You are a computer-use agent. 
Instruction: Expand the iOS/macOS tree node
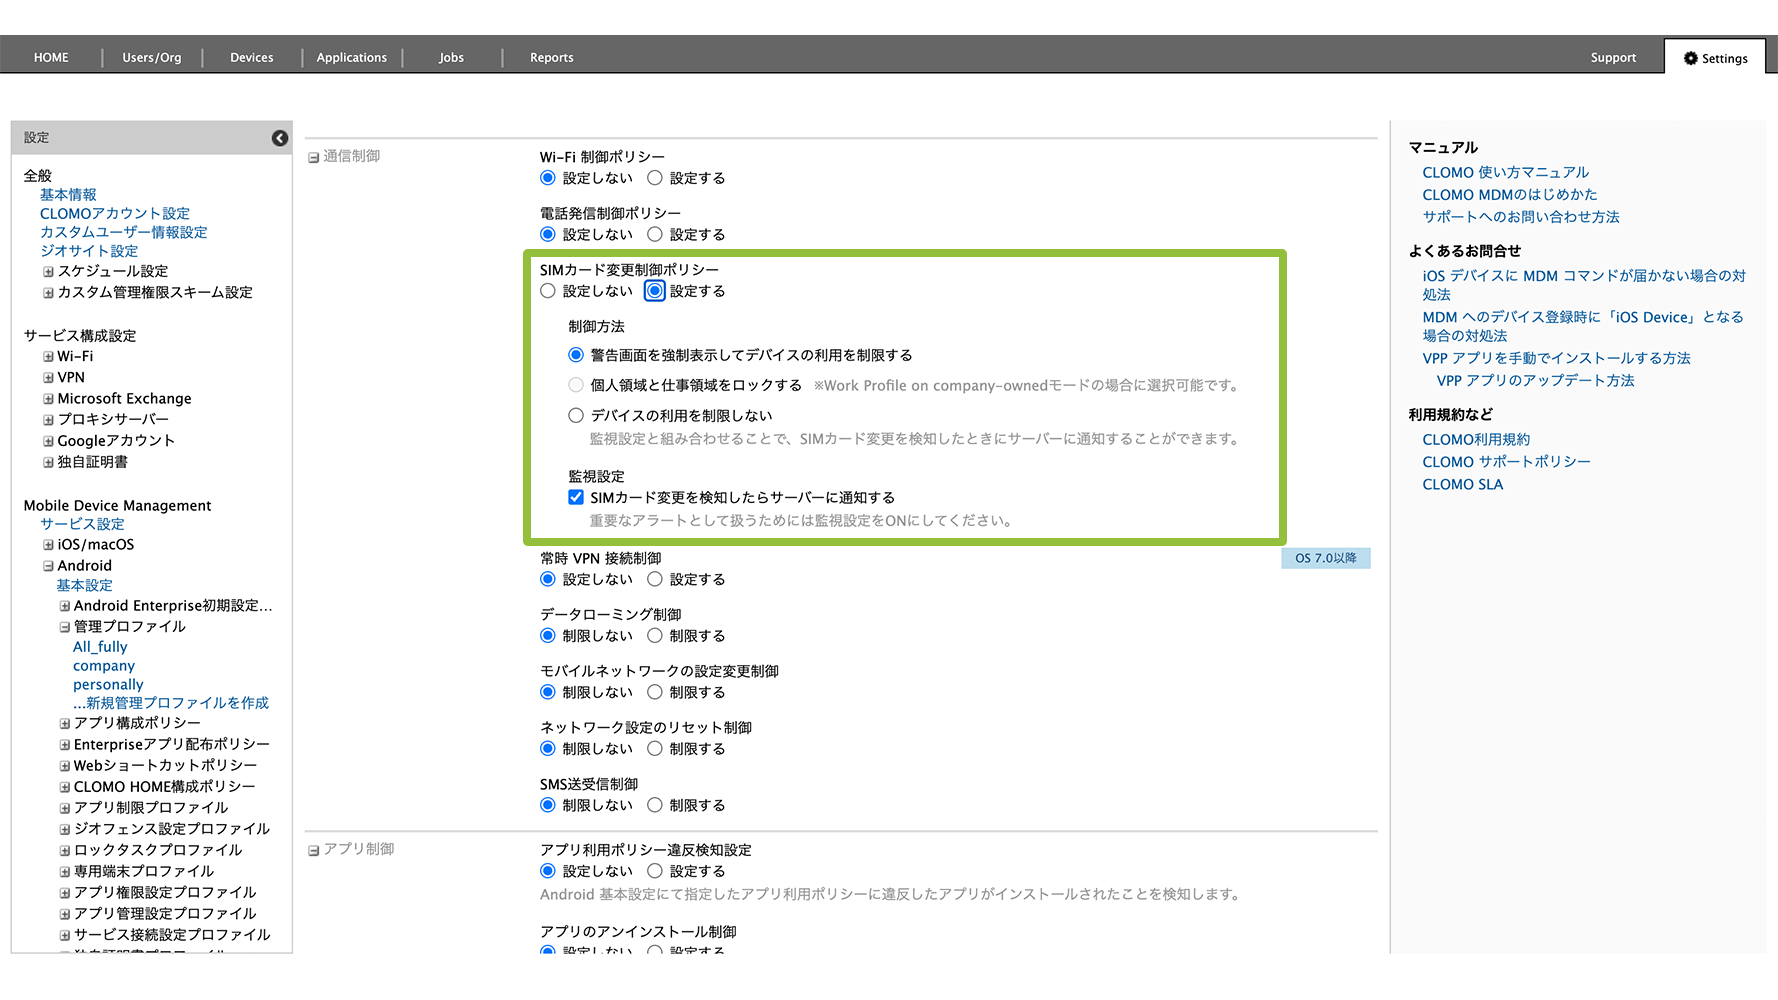click(48, 545)
